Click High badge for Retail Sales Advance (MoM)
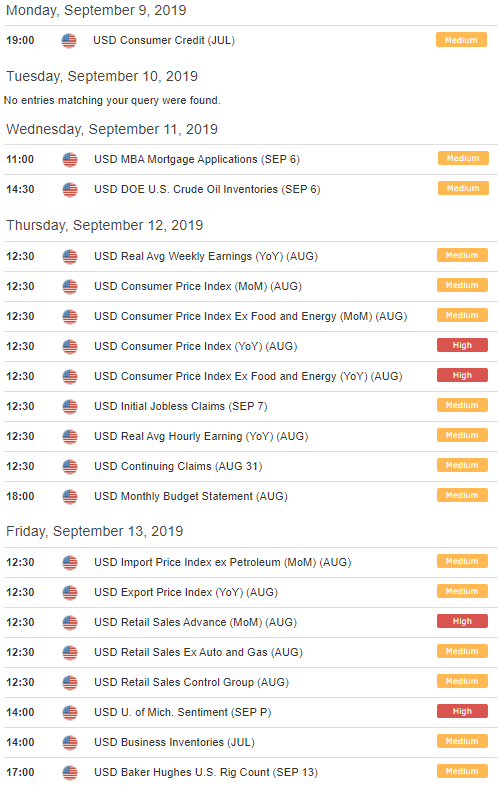Screen dimensions: 498x786 point(462,621)
